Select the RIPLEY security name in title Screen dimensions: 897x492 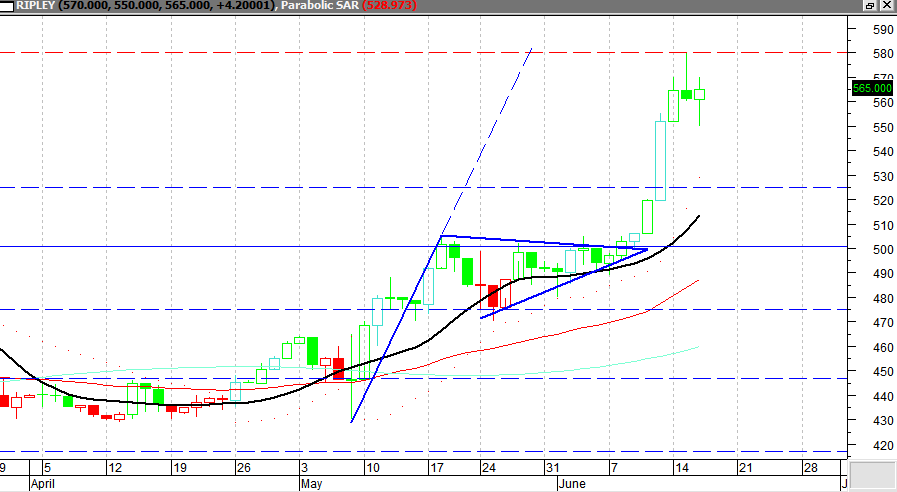[x=35, y=5]
